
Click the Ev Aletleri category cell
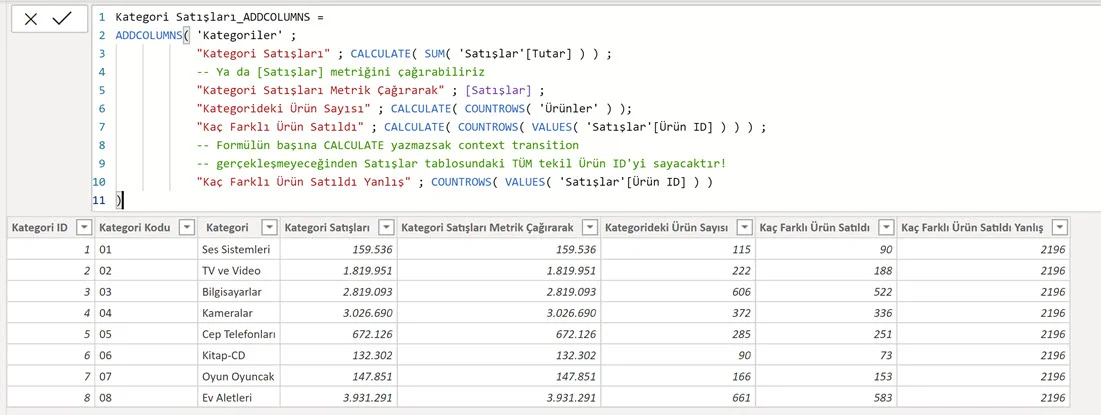click(x=238, y=397)
